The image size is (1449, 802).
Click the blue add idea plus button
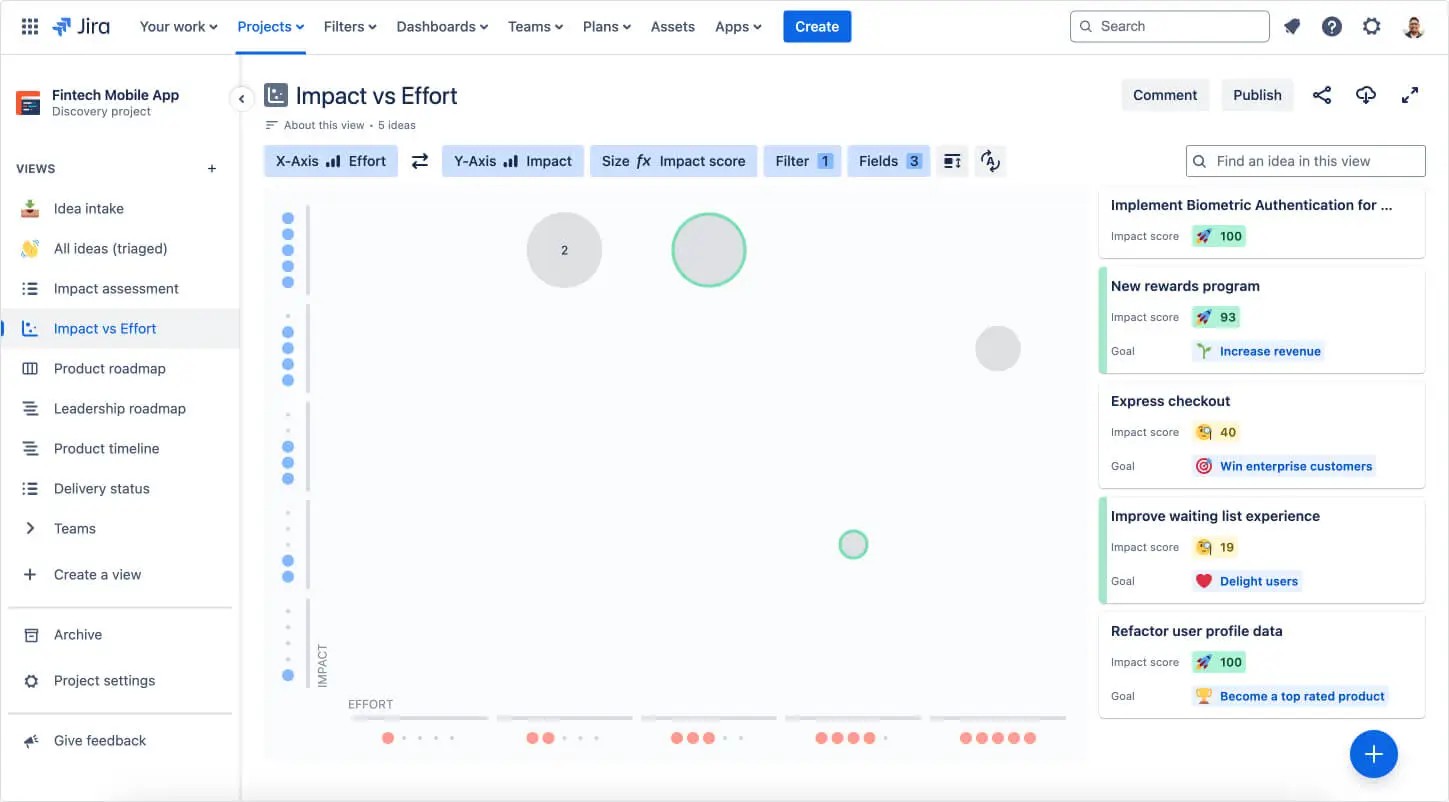[1374, 754]
